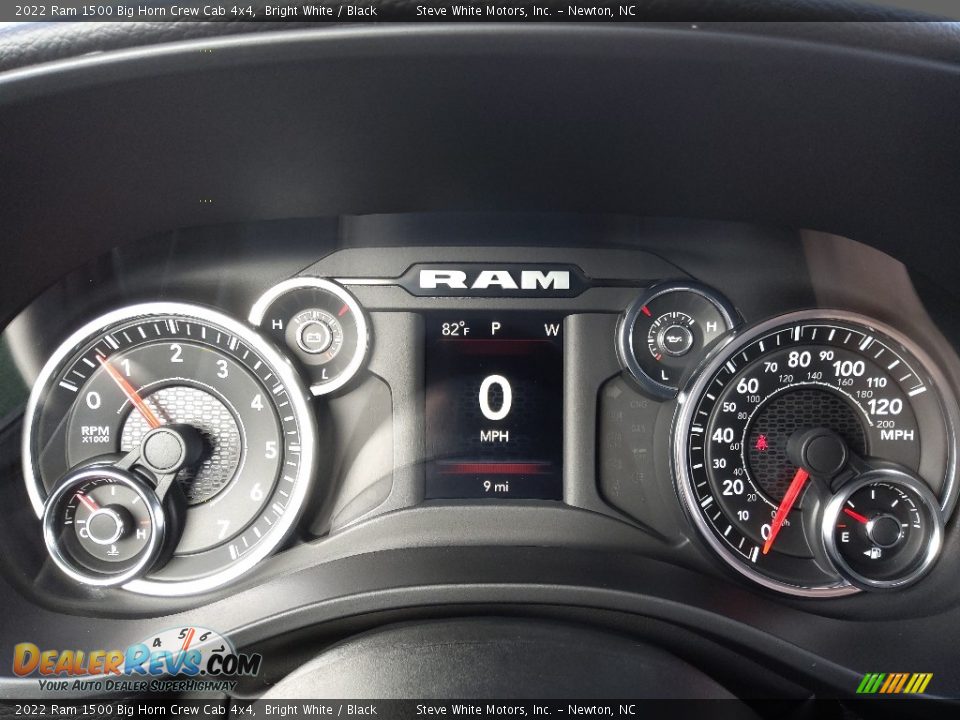This screenshot has width=960, height=720.
Task: Select the W compass heading
Action: tap(552, 330)
